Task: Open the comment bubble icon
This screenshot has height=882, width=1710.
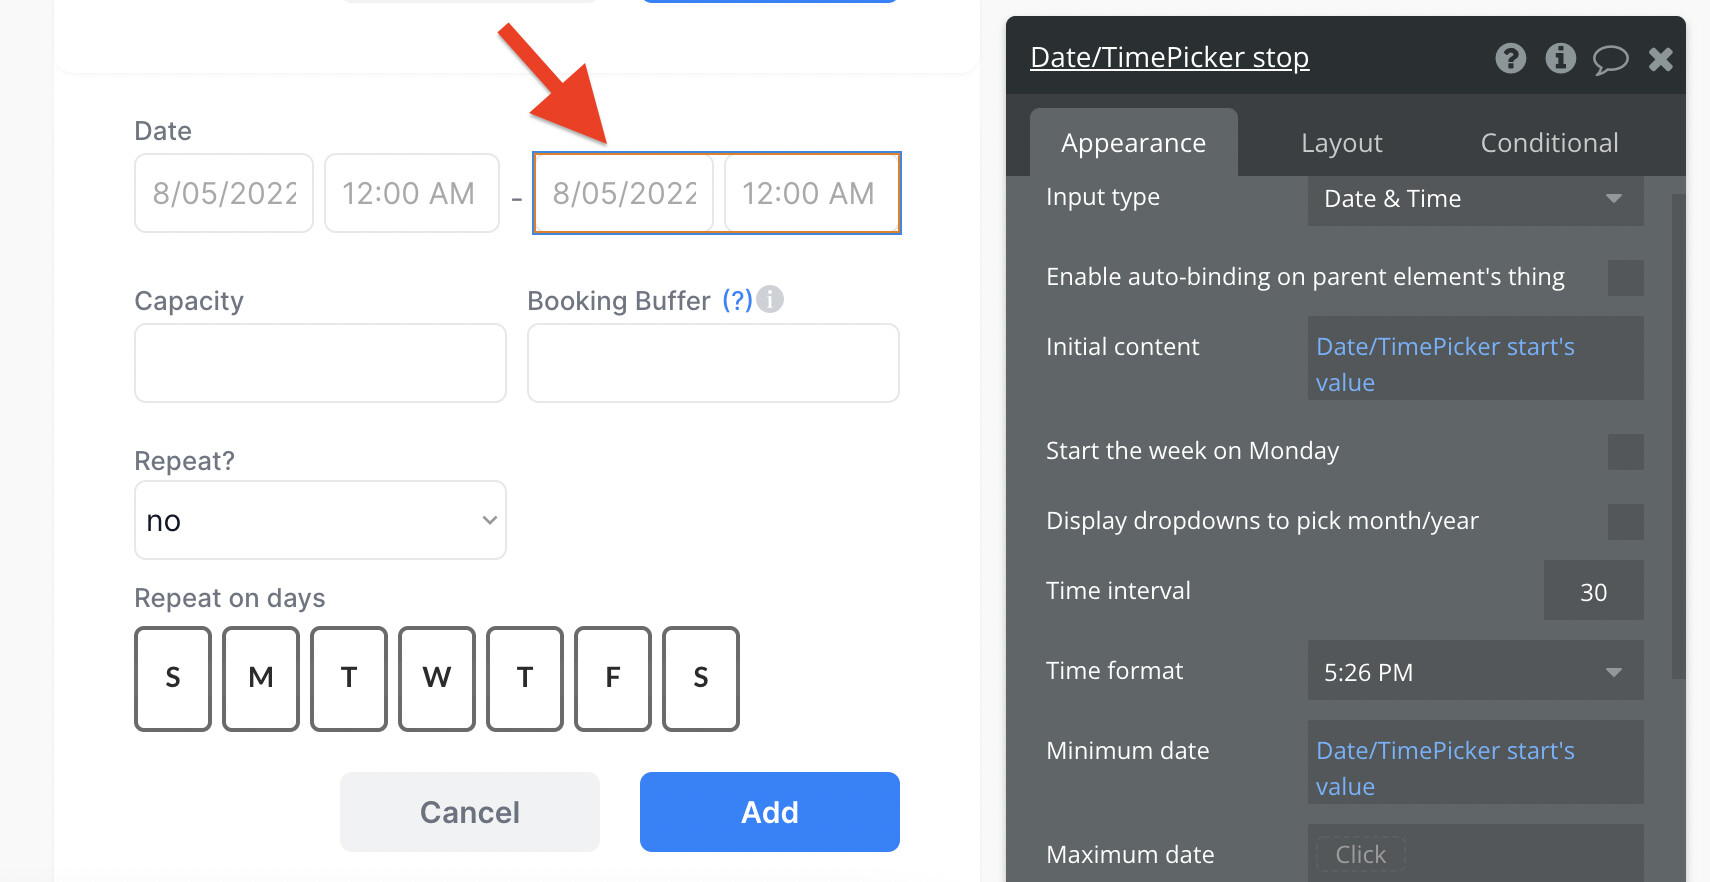Action: click(1610, 60)
